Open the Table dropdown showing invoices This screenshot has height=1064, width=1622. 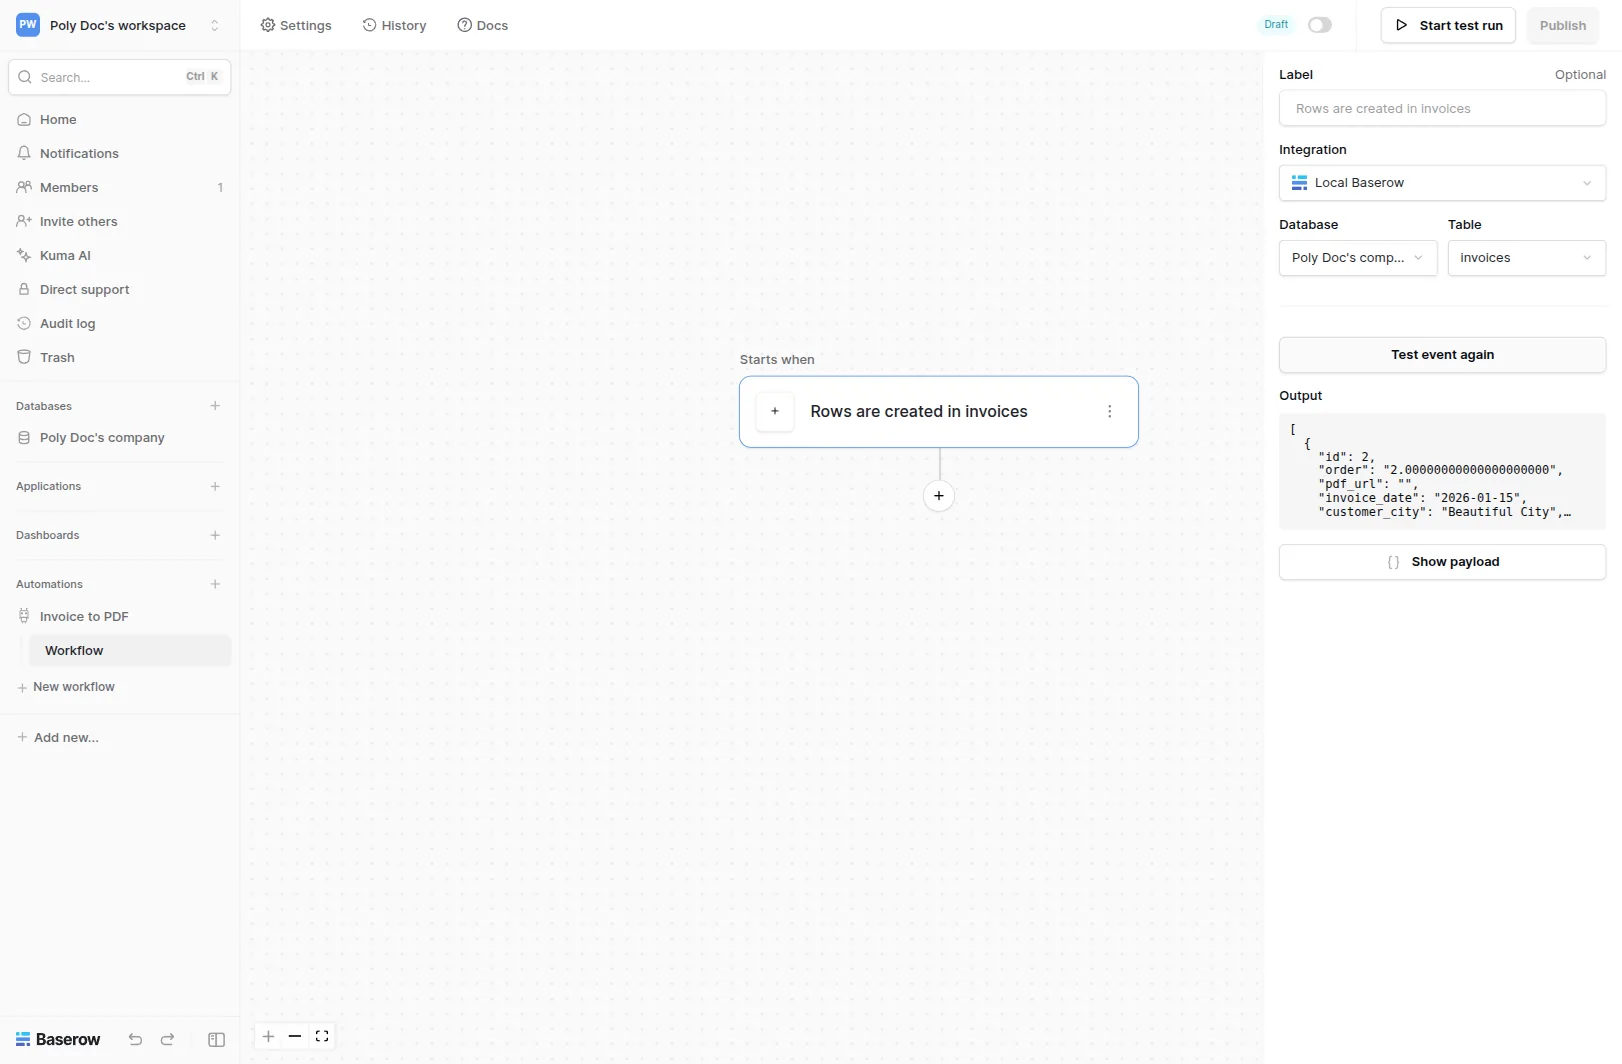1526,258
